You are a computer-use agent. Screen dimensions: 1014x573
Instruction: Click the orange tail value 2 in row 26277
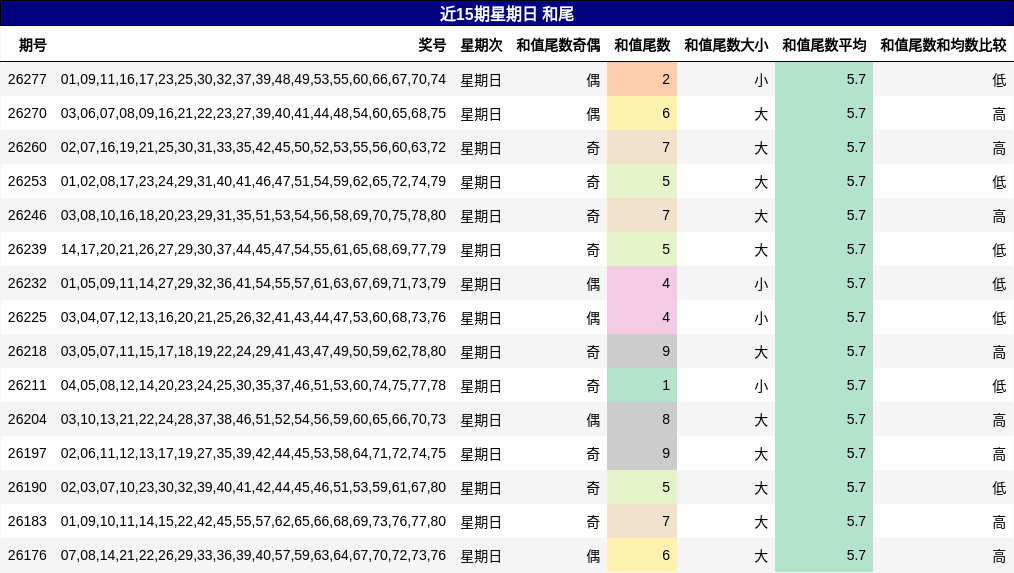point(642,80)
